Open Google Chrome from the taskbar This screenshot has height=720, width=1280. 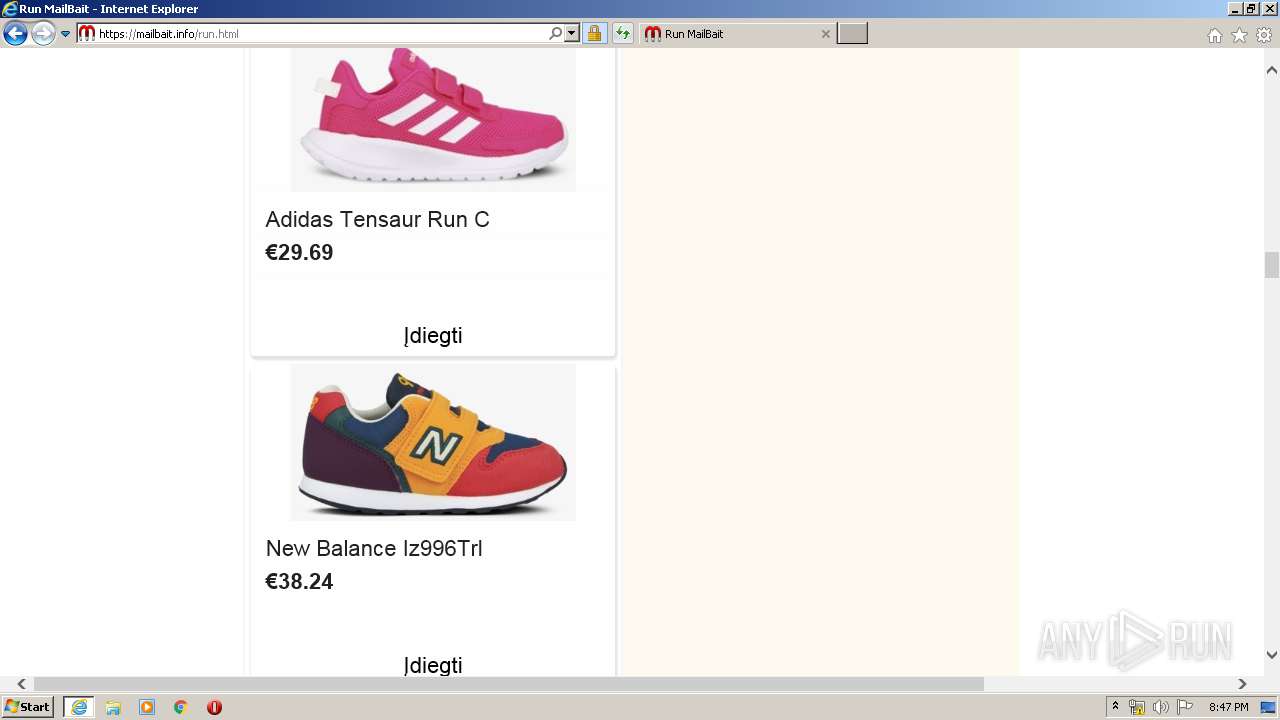pyautogui.click(x=180, y=707)
